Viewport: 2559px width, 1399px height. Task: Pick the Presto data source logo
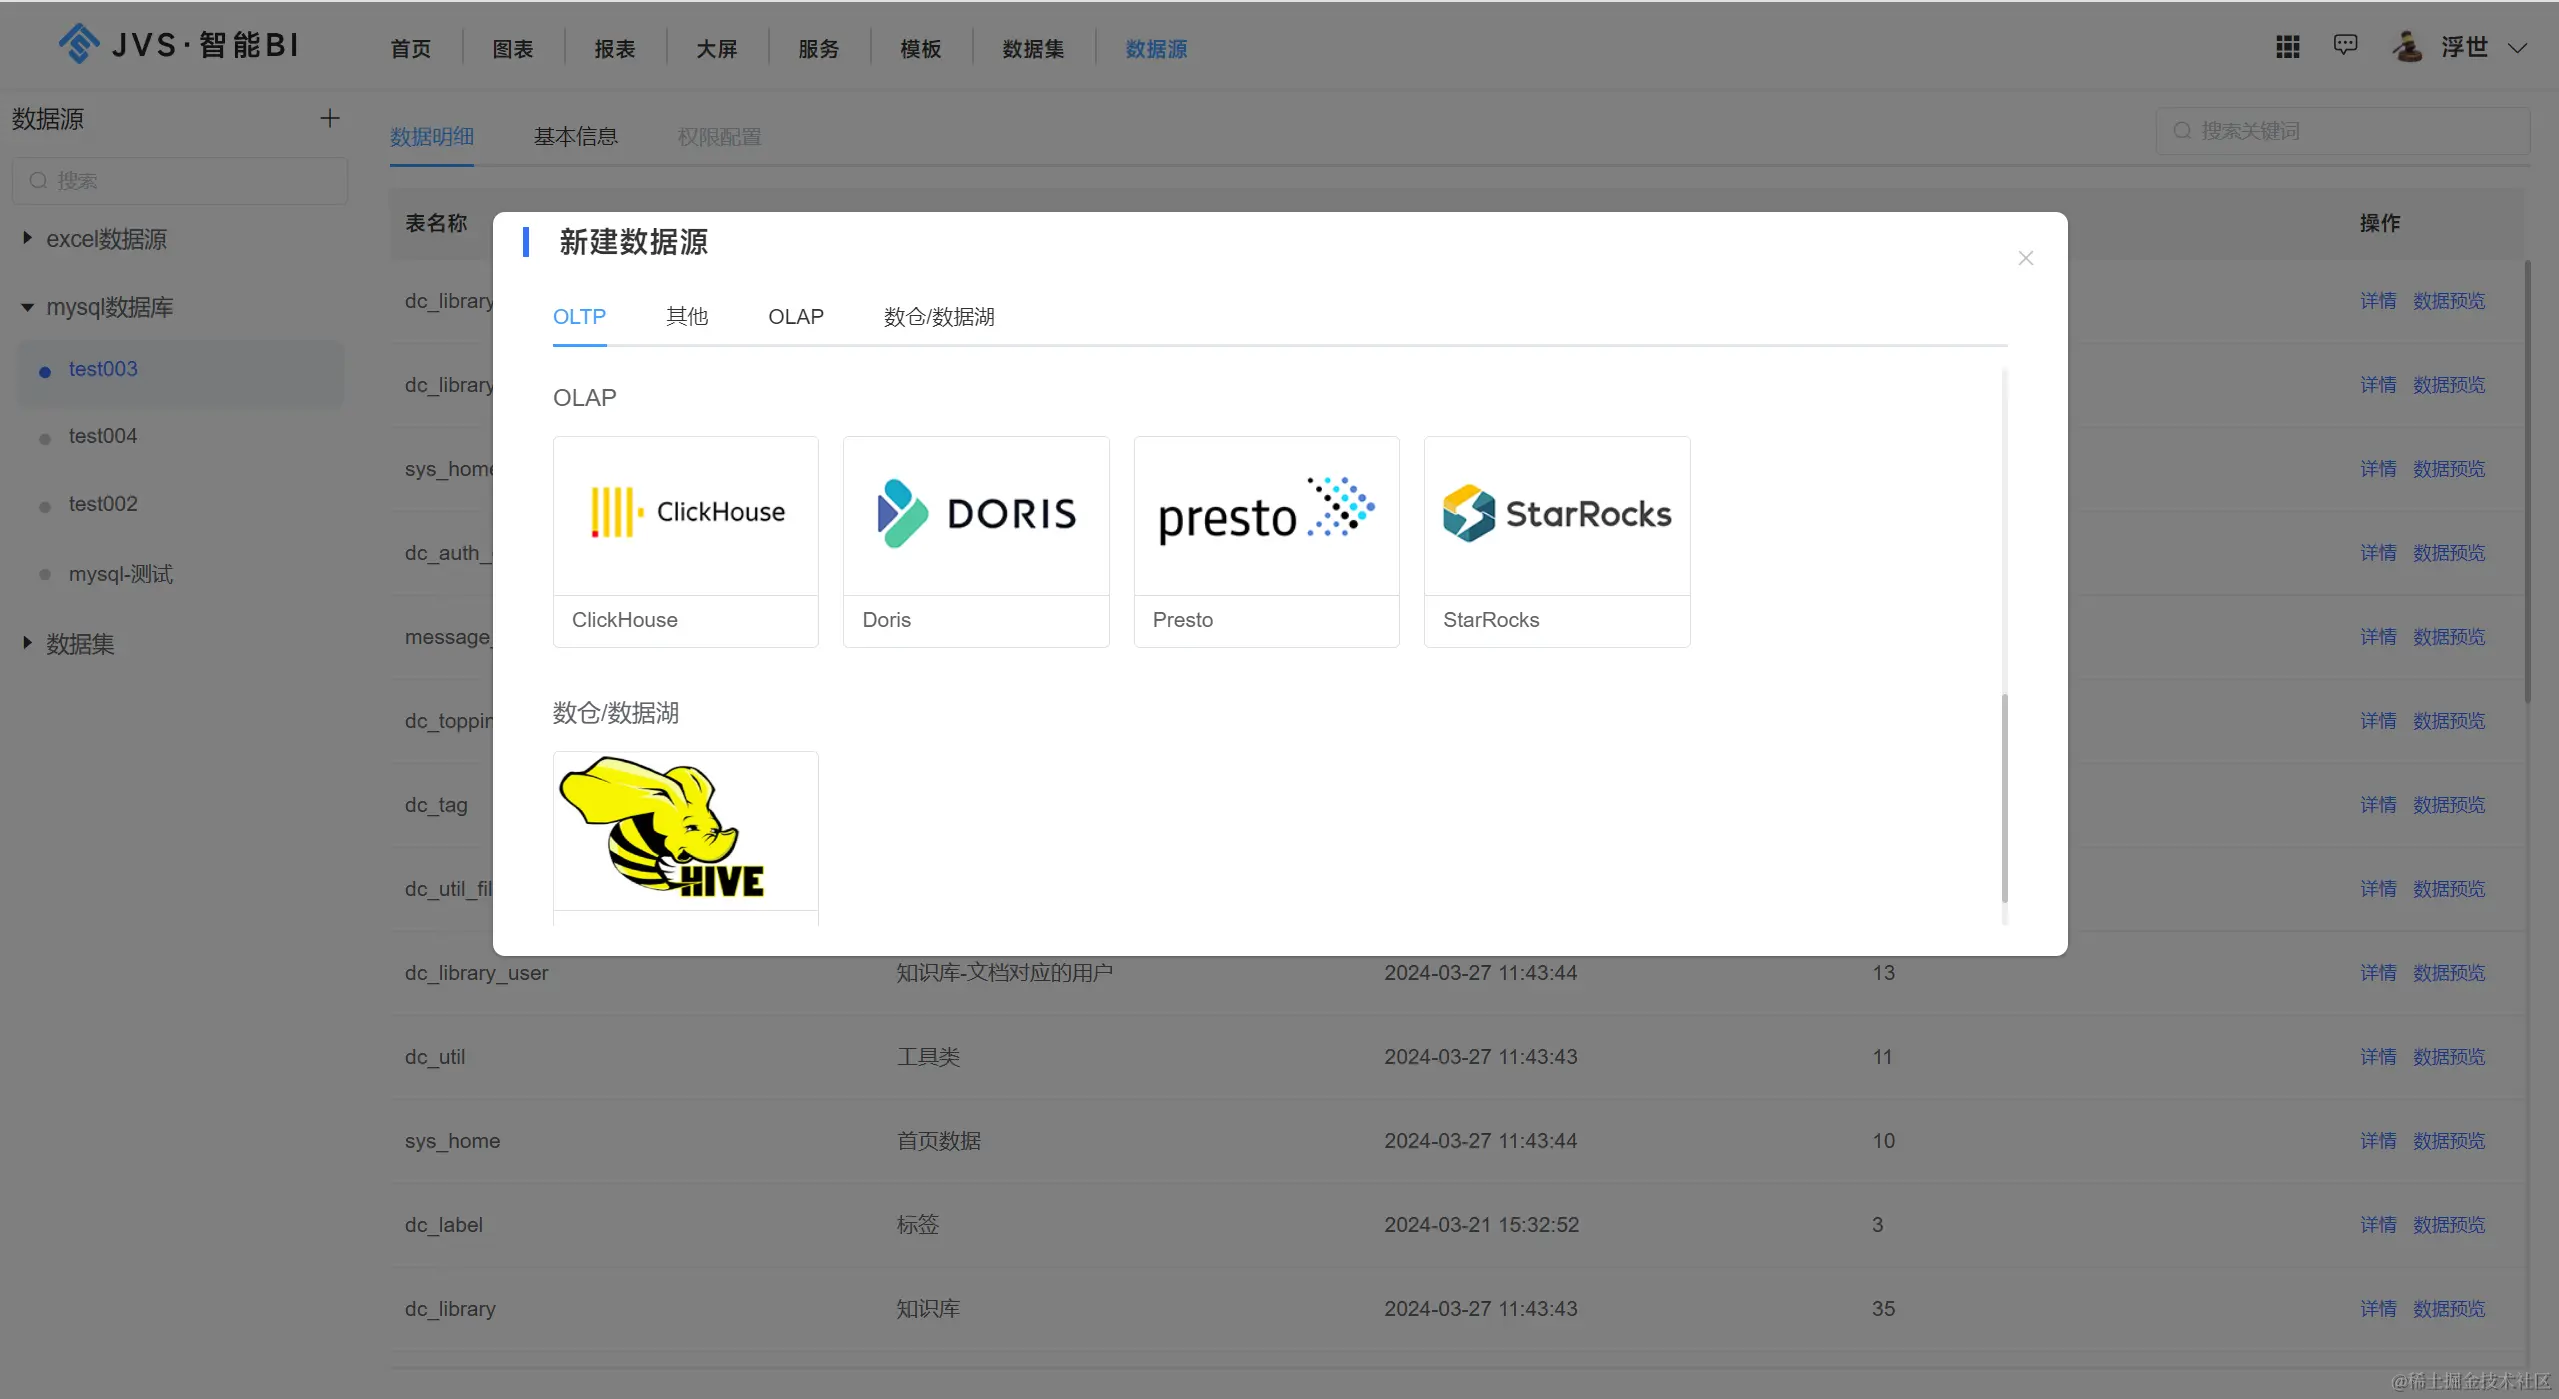(1266, 514)
